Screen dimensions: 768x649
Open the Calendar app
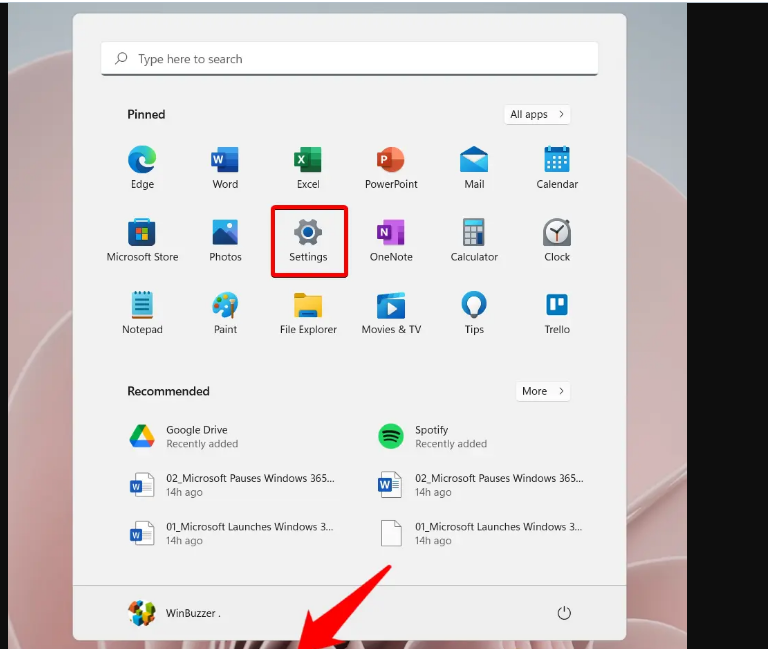557,167
